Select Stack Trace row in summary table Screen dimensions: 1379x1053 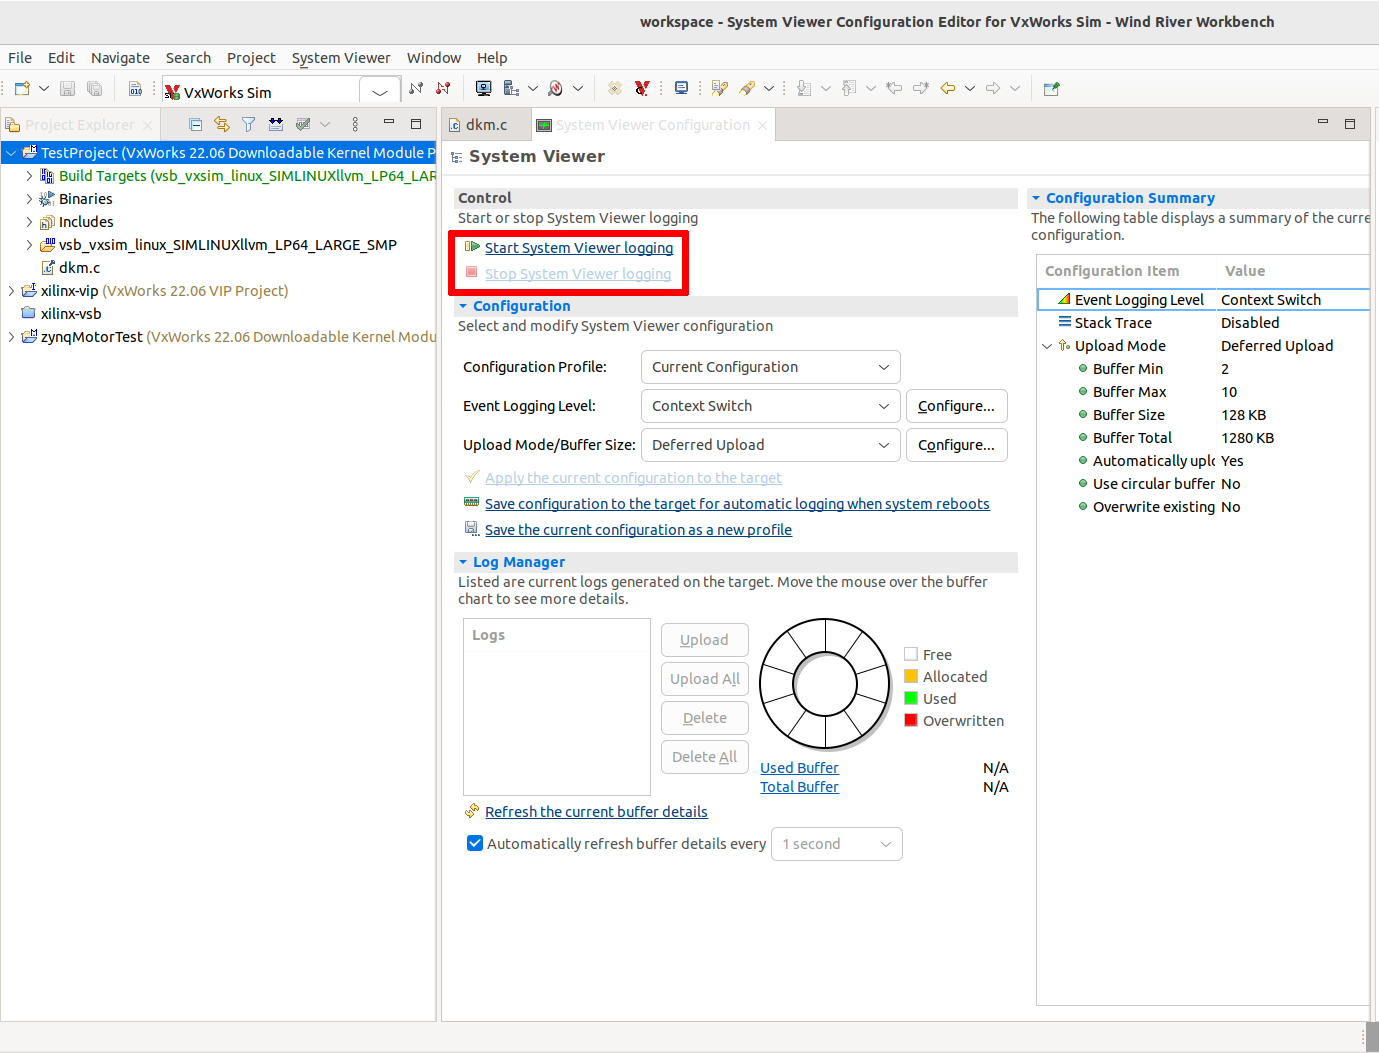(1205, 323)
